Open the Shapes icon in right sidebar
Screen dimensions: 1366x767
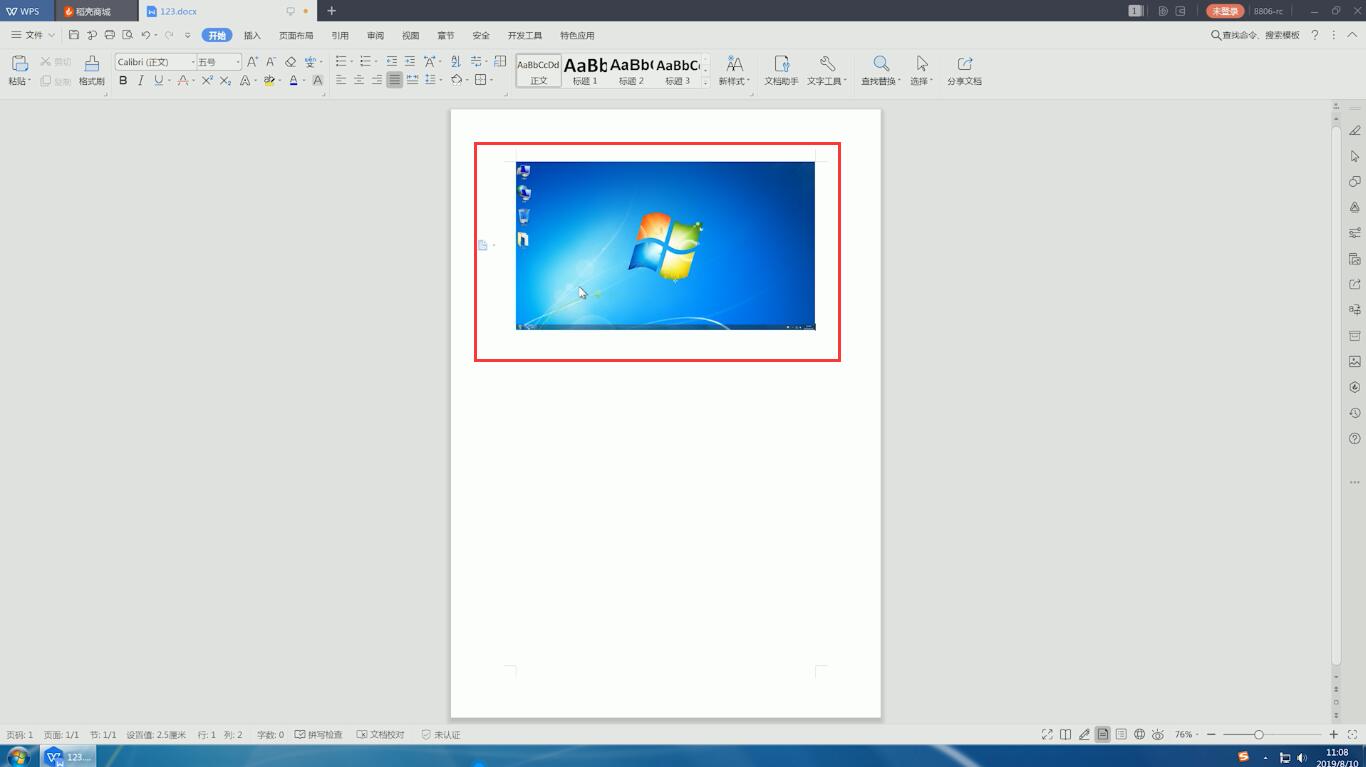click(x=1354, y=181)
